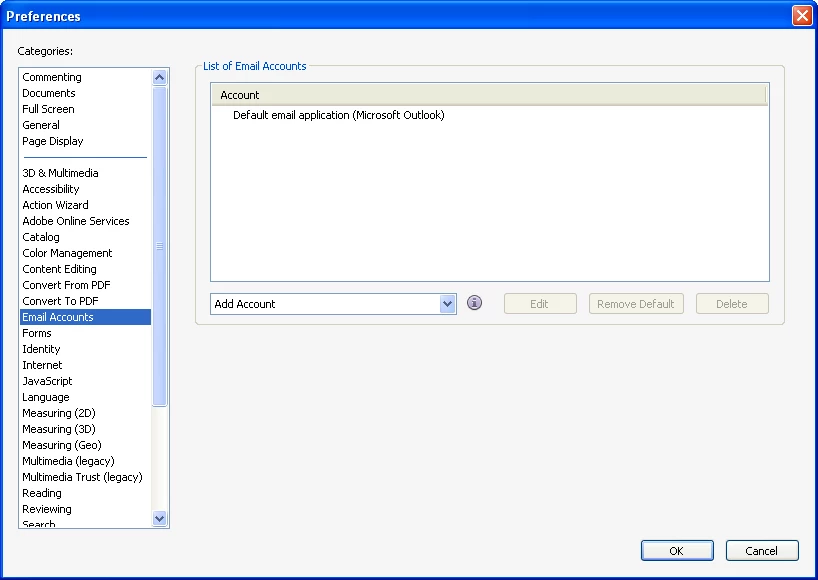
Task: Click the Edit button
Action: (540, 304)
